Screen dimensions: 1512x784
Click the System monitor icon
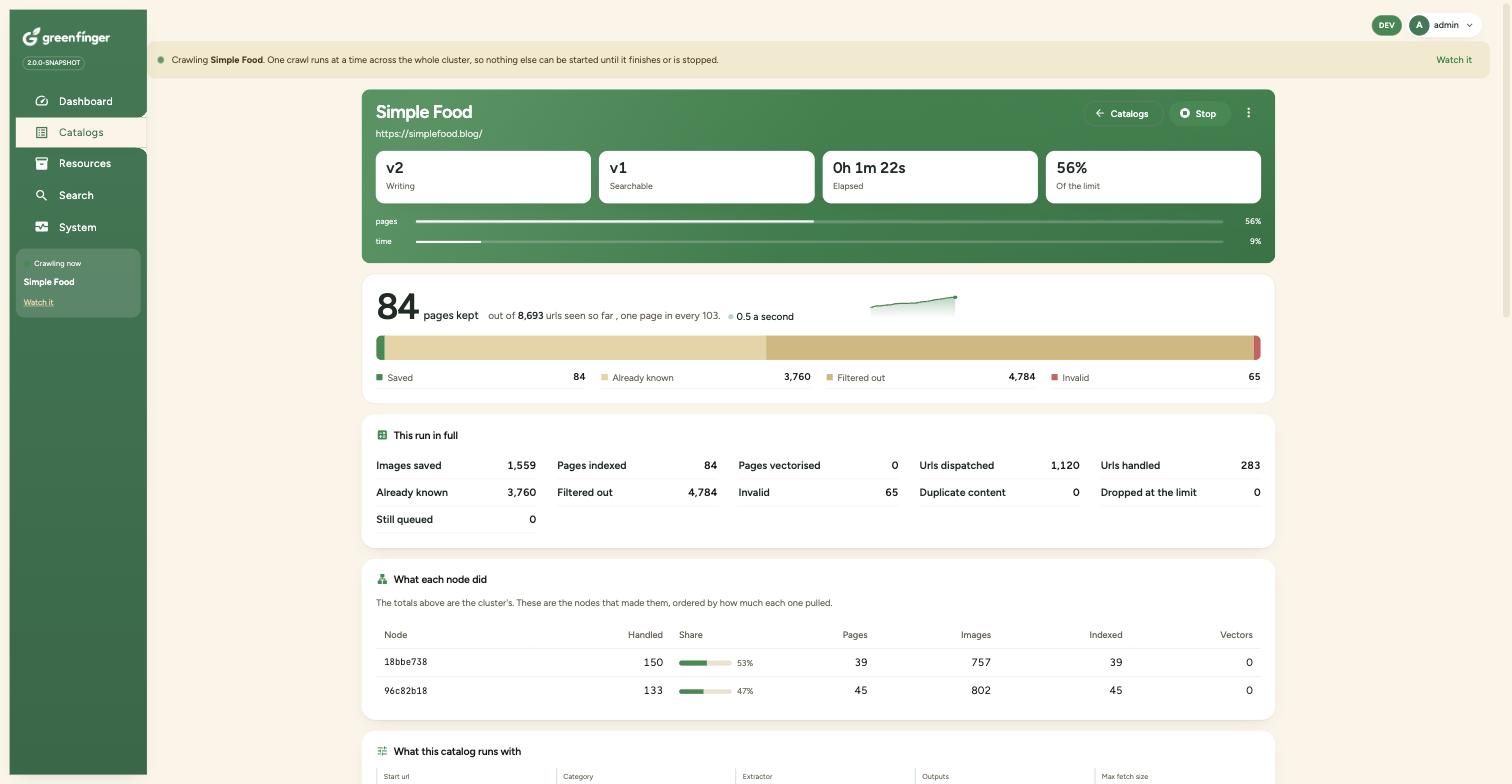(41, 227)
